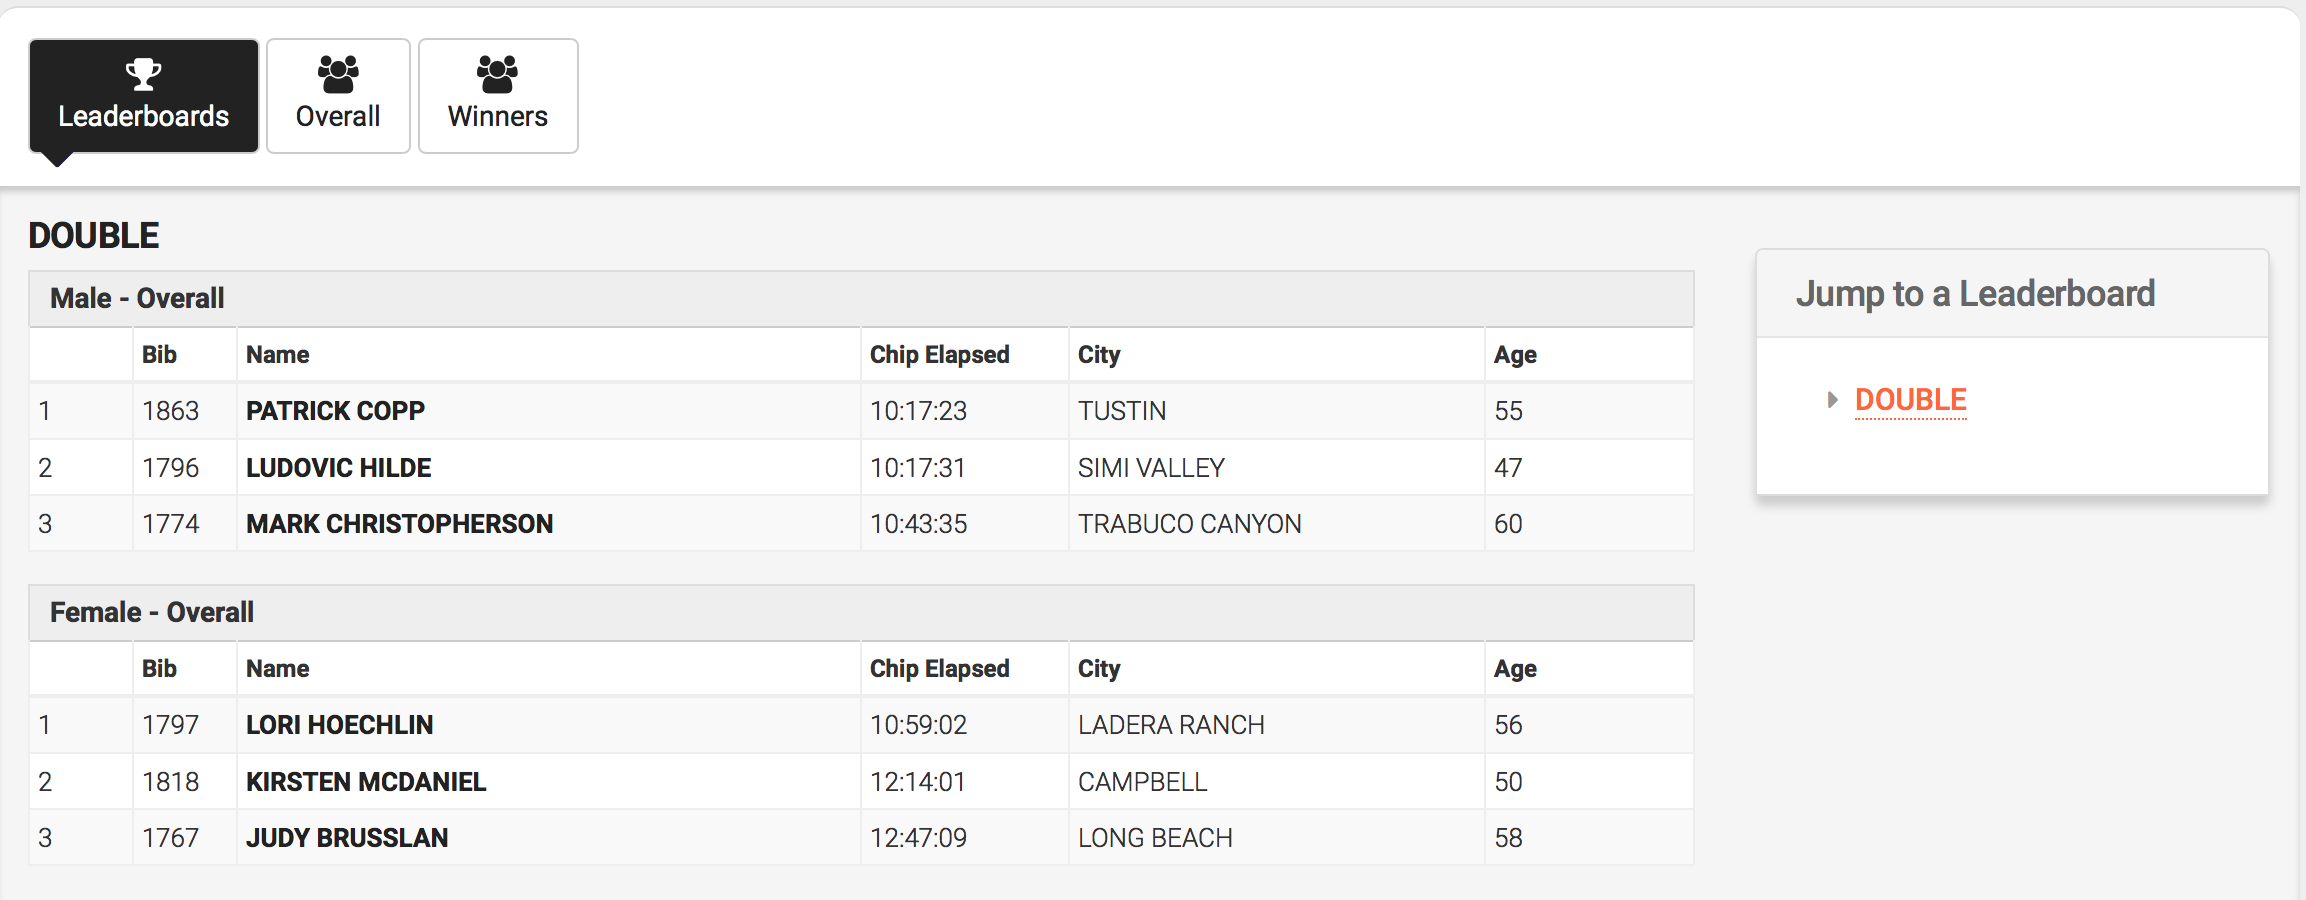
Task: Jump to the DOUBLE leaderboard link
Action: click(1910, 400)
